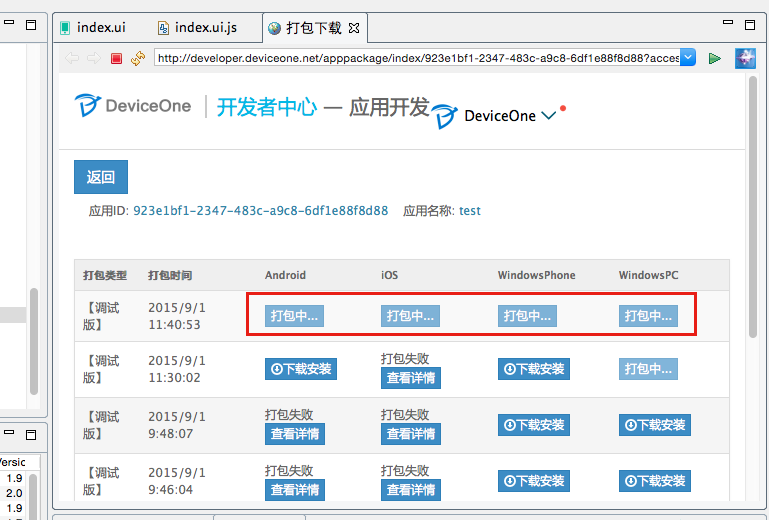769x520 pixels.
Task: Download WindowsPhone package from 9:48:07 row
Action: [x=534, y=425]
